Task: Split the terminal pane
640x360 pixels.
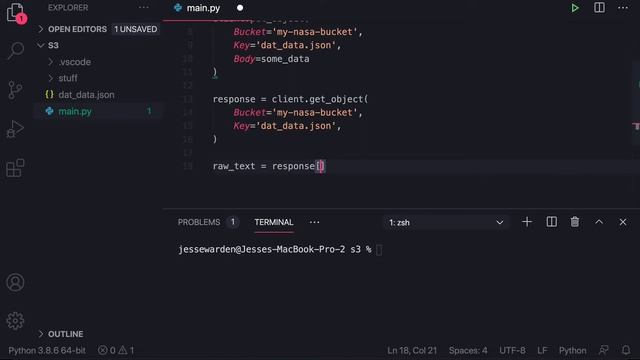Action: pos(551,222)
